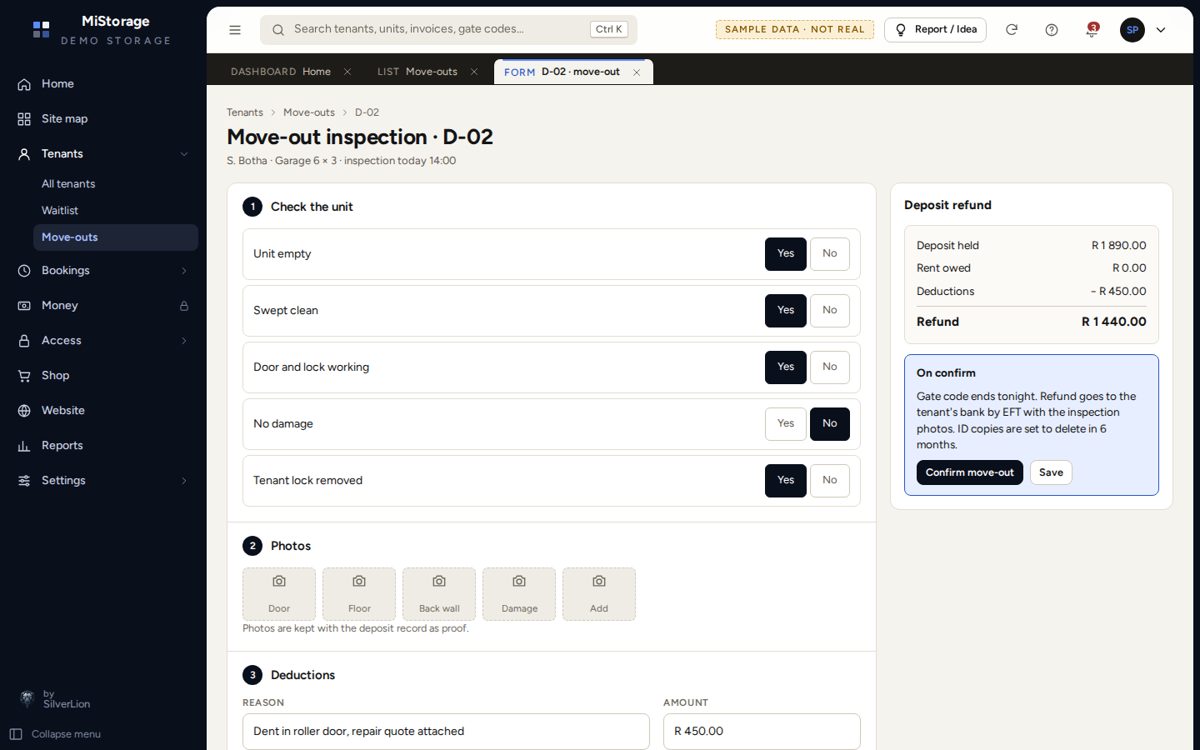Click the Save button
This screenshot has height=750, width=1200.
pos(1051,473)
